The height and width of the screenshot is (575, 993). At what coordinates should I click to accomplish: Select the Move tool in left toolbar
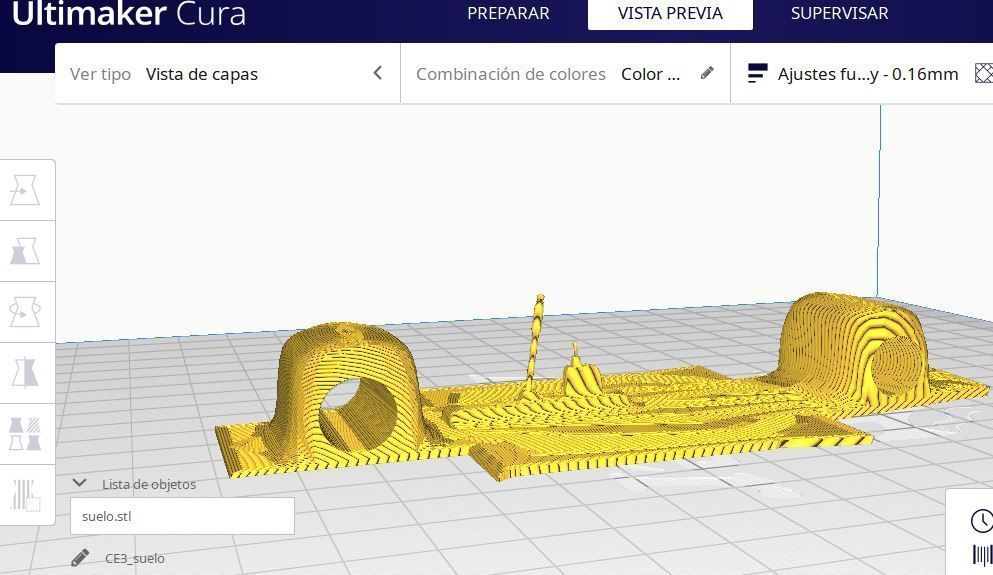click(x=25, y=190)
